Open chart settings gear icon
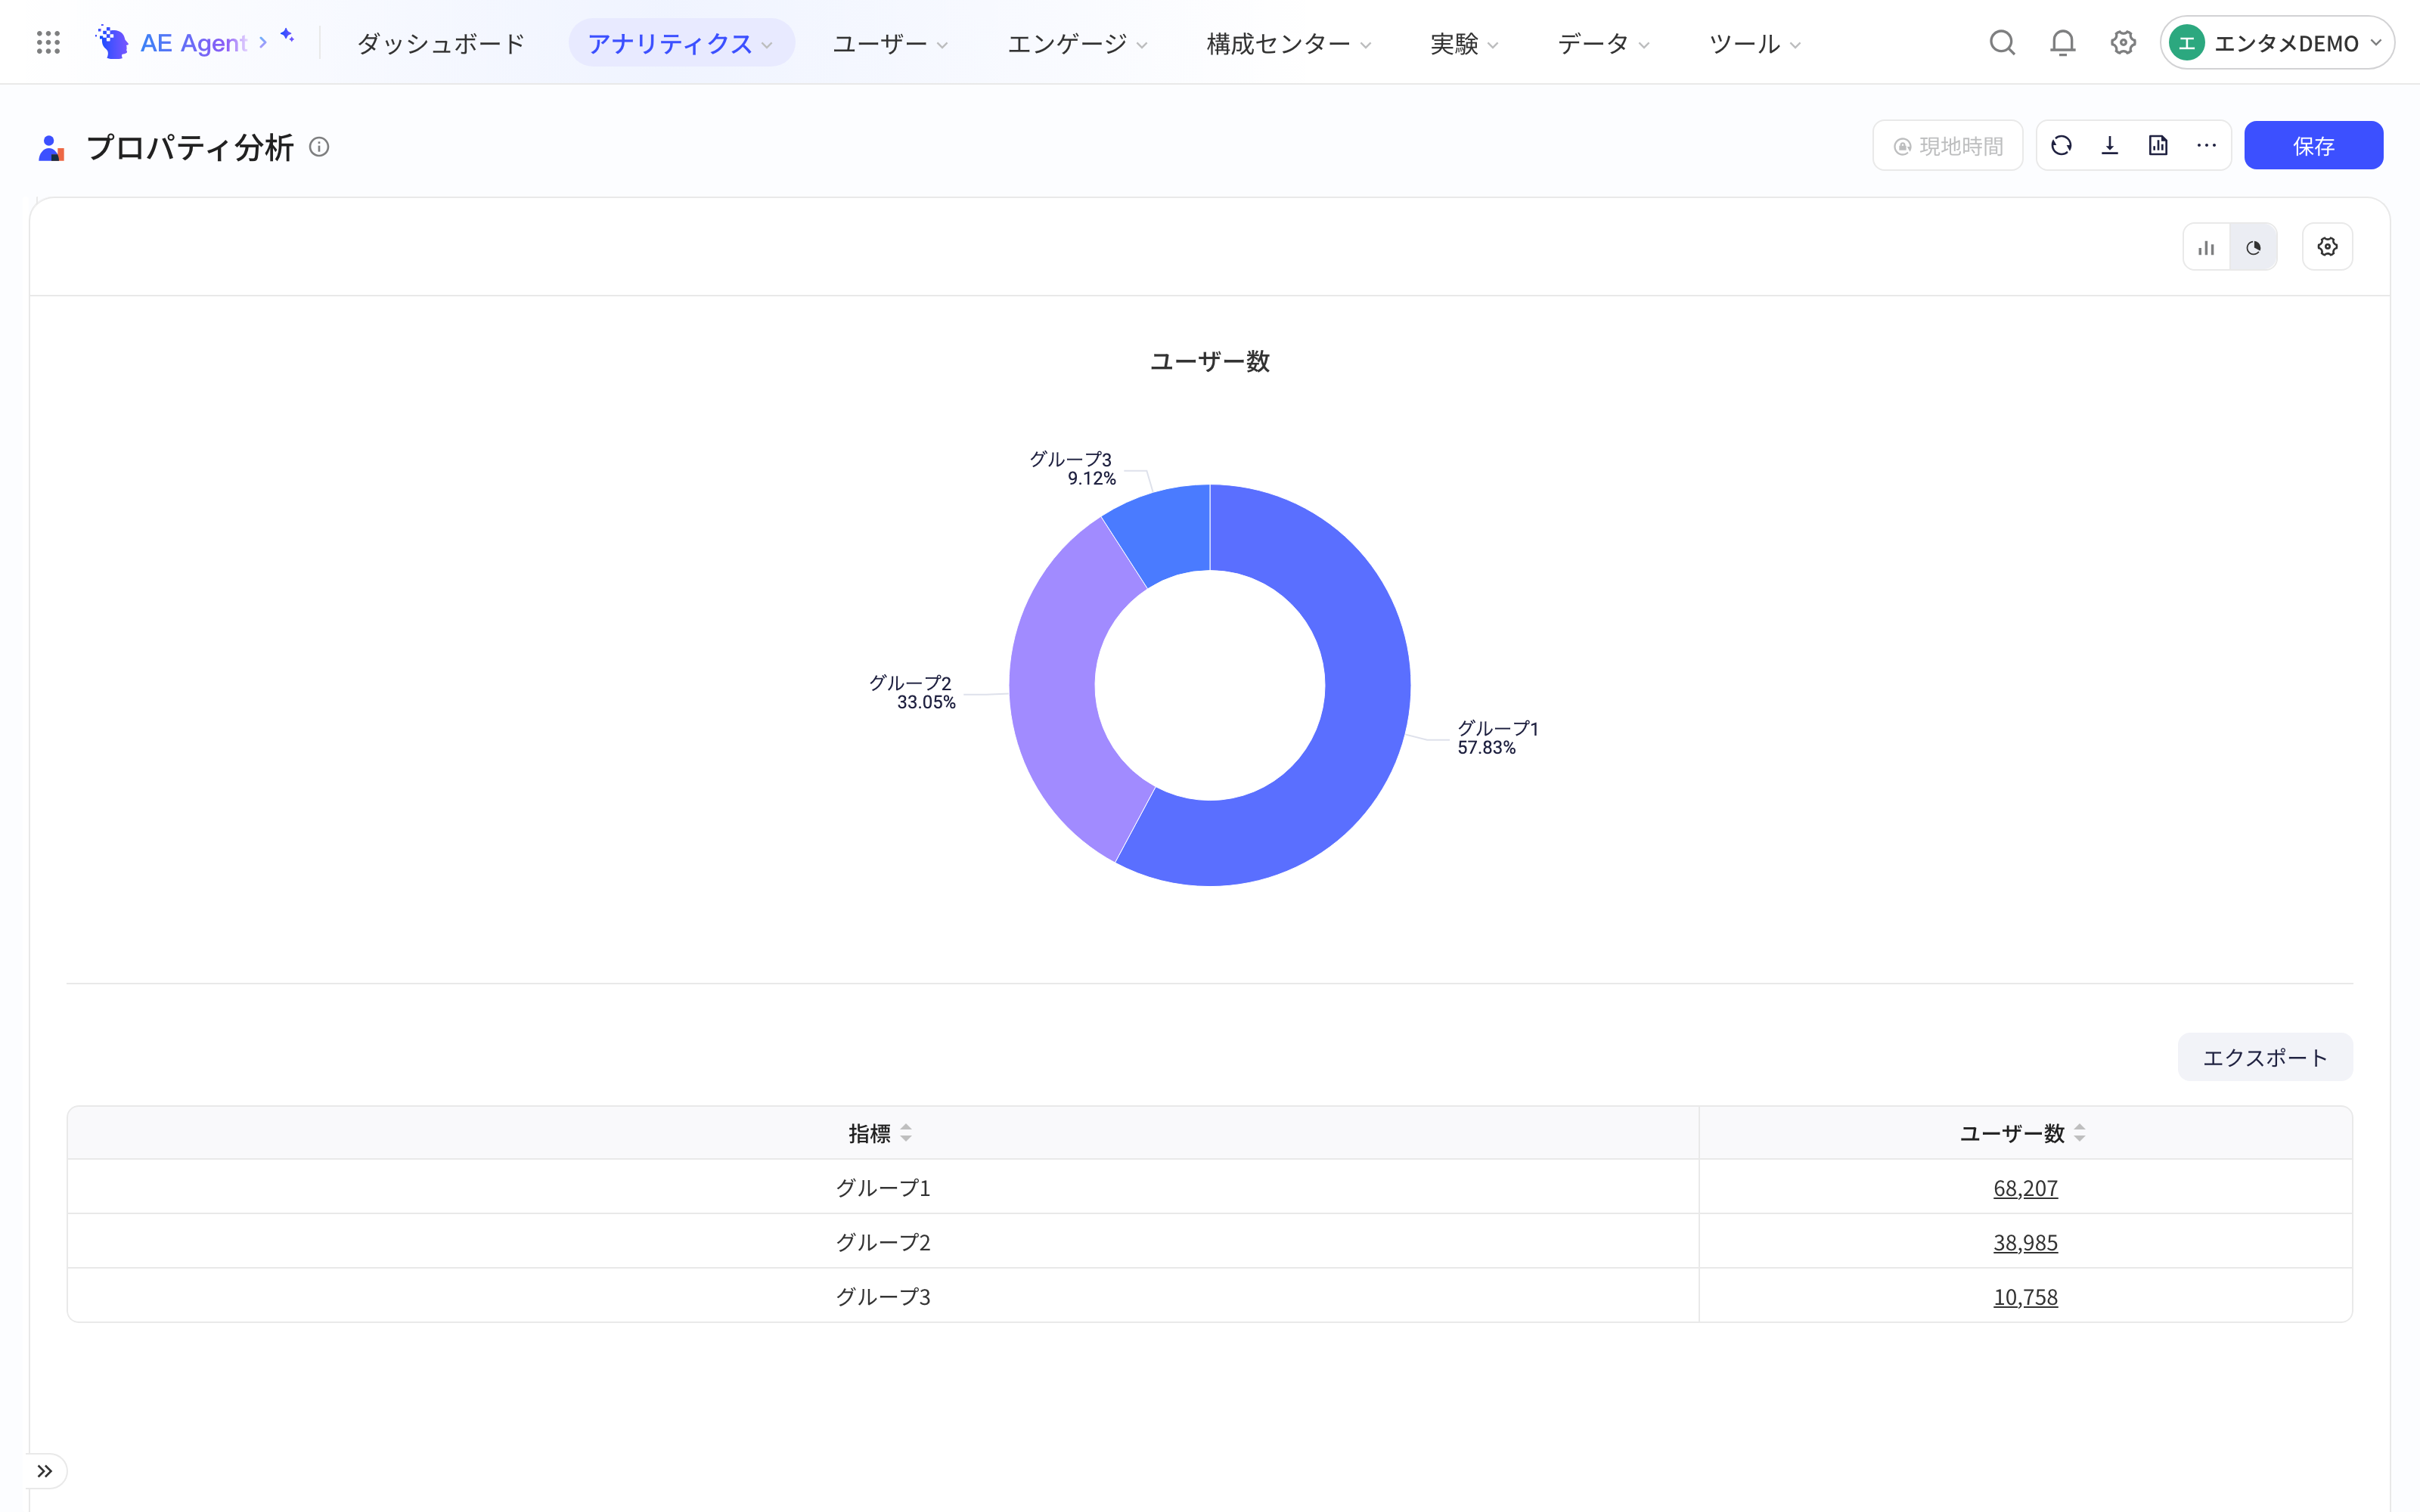The width and height of the screenshot is (2420, 1512). click(2328, 247)
